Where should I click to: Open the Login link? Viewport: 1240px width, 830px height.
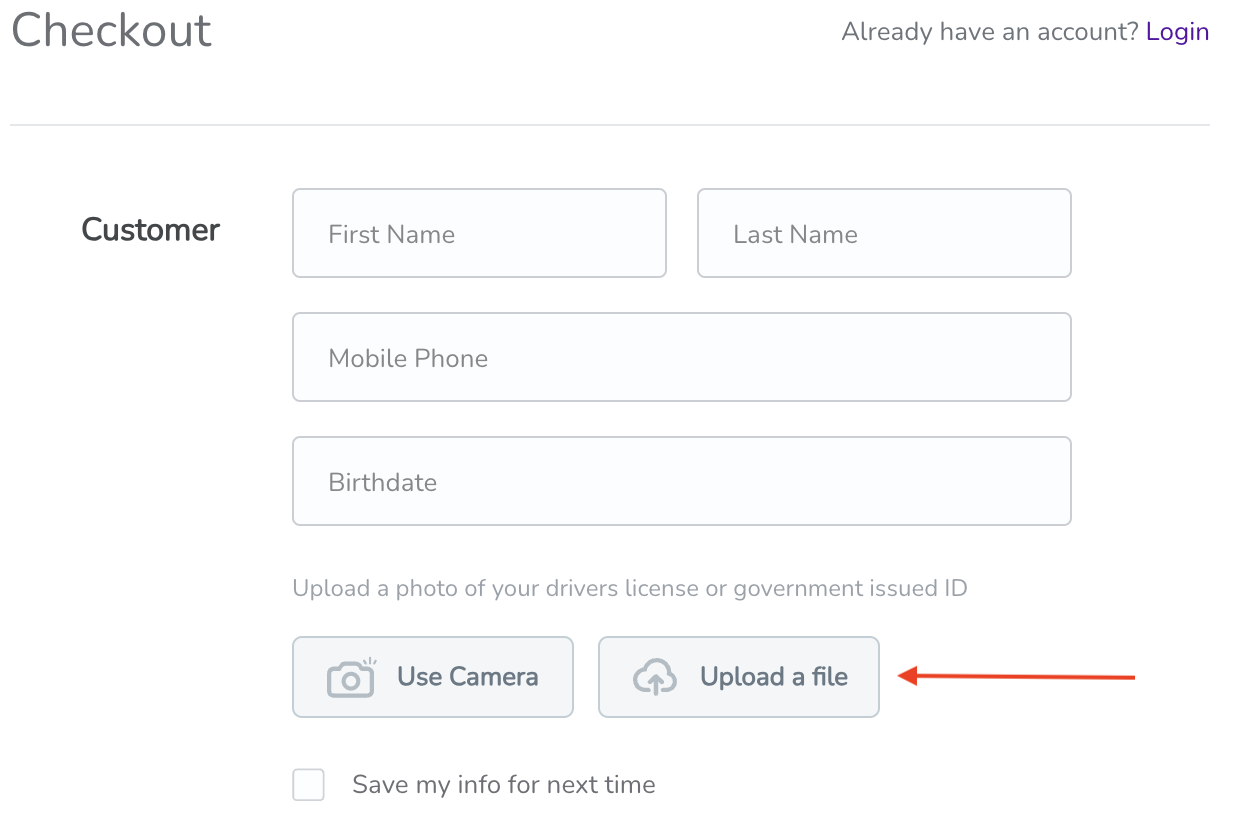point(1177,32)
